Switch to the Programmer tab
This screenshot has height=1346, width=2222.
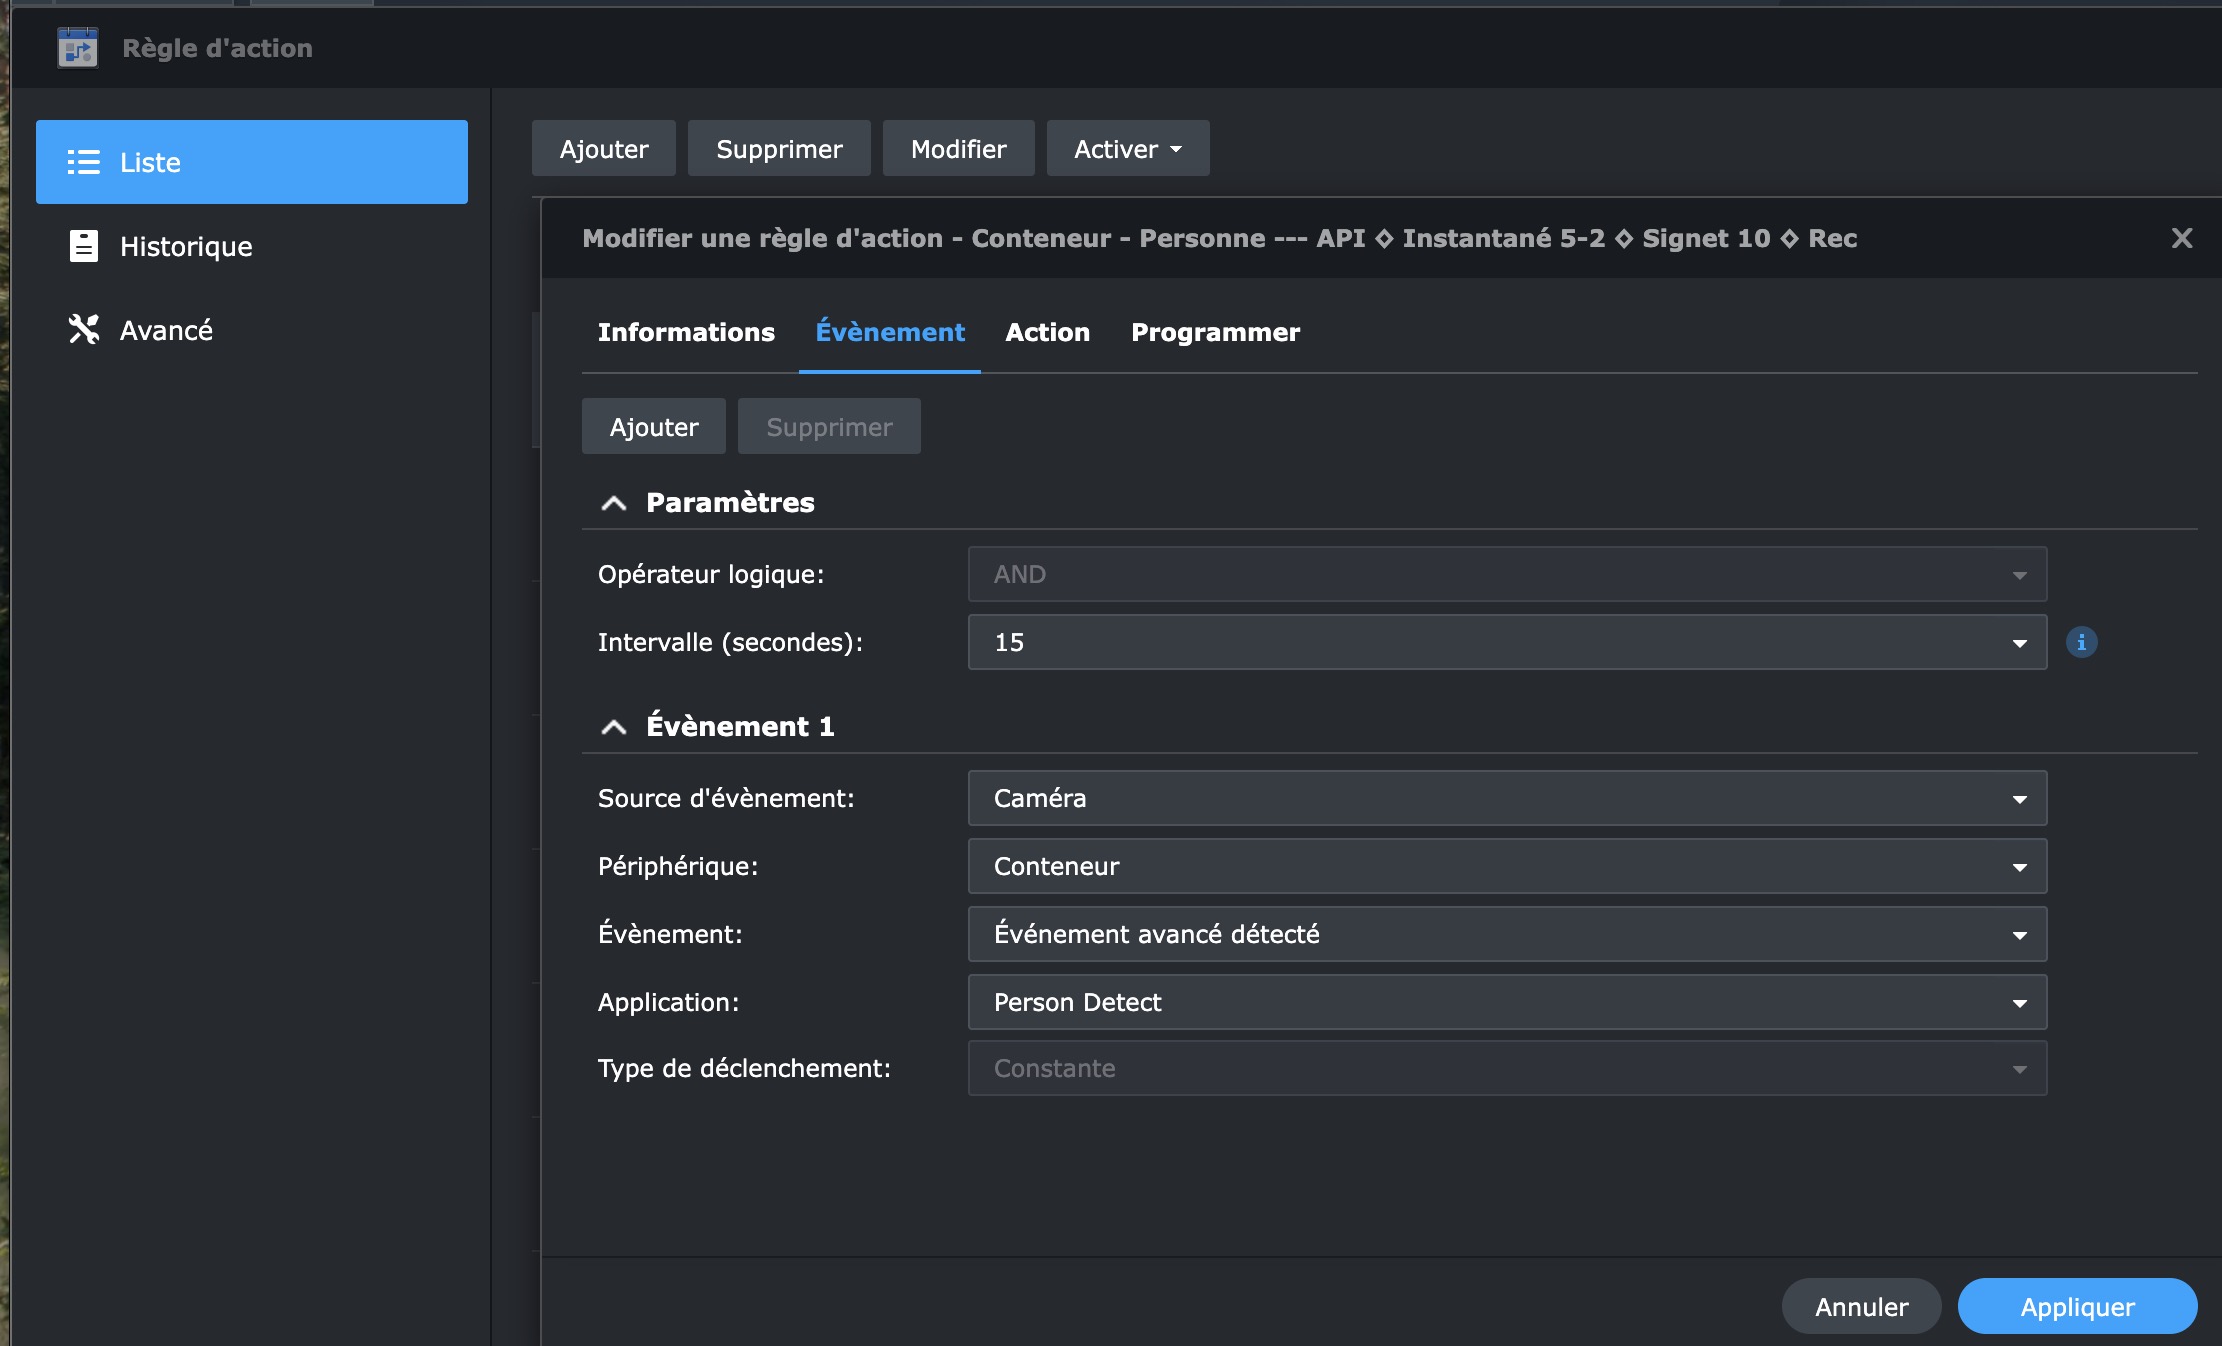click(x=1215, y=332)
